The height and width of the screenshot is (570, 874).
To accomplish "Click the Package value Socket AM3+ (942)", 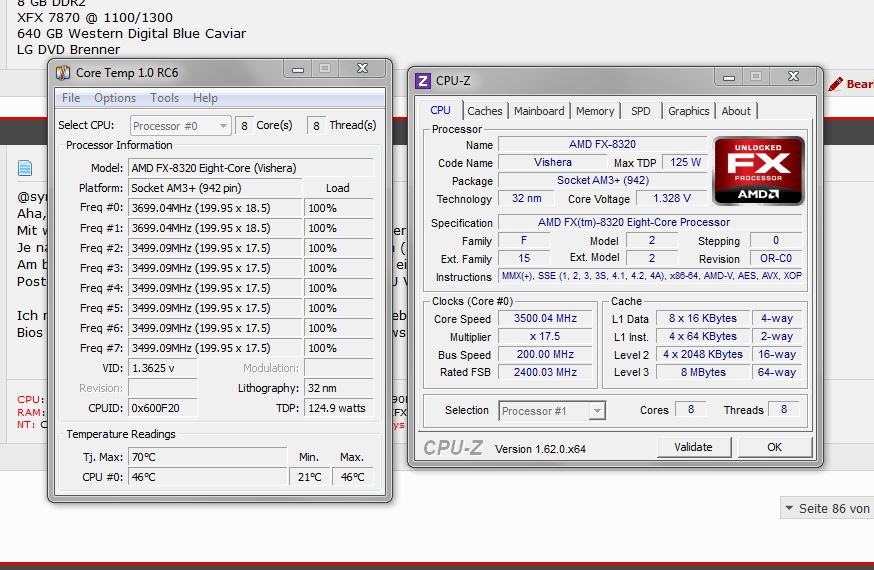I will pos(603,180).
